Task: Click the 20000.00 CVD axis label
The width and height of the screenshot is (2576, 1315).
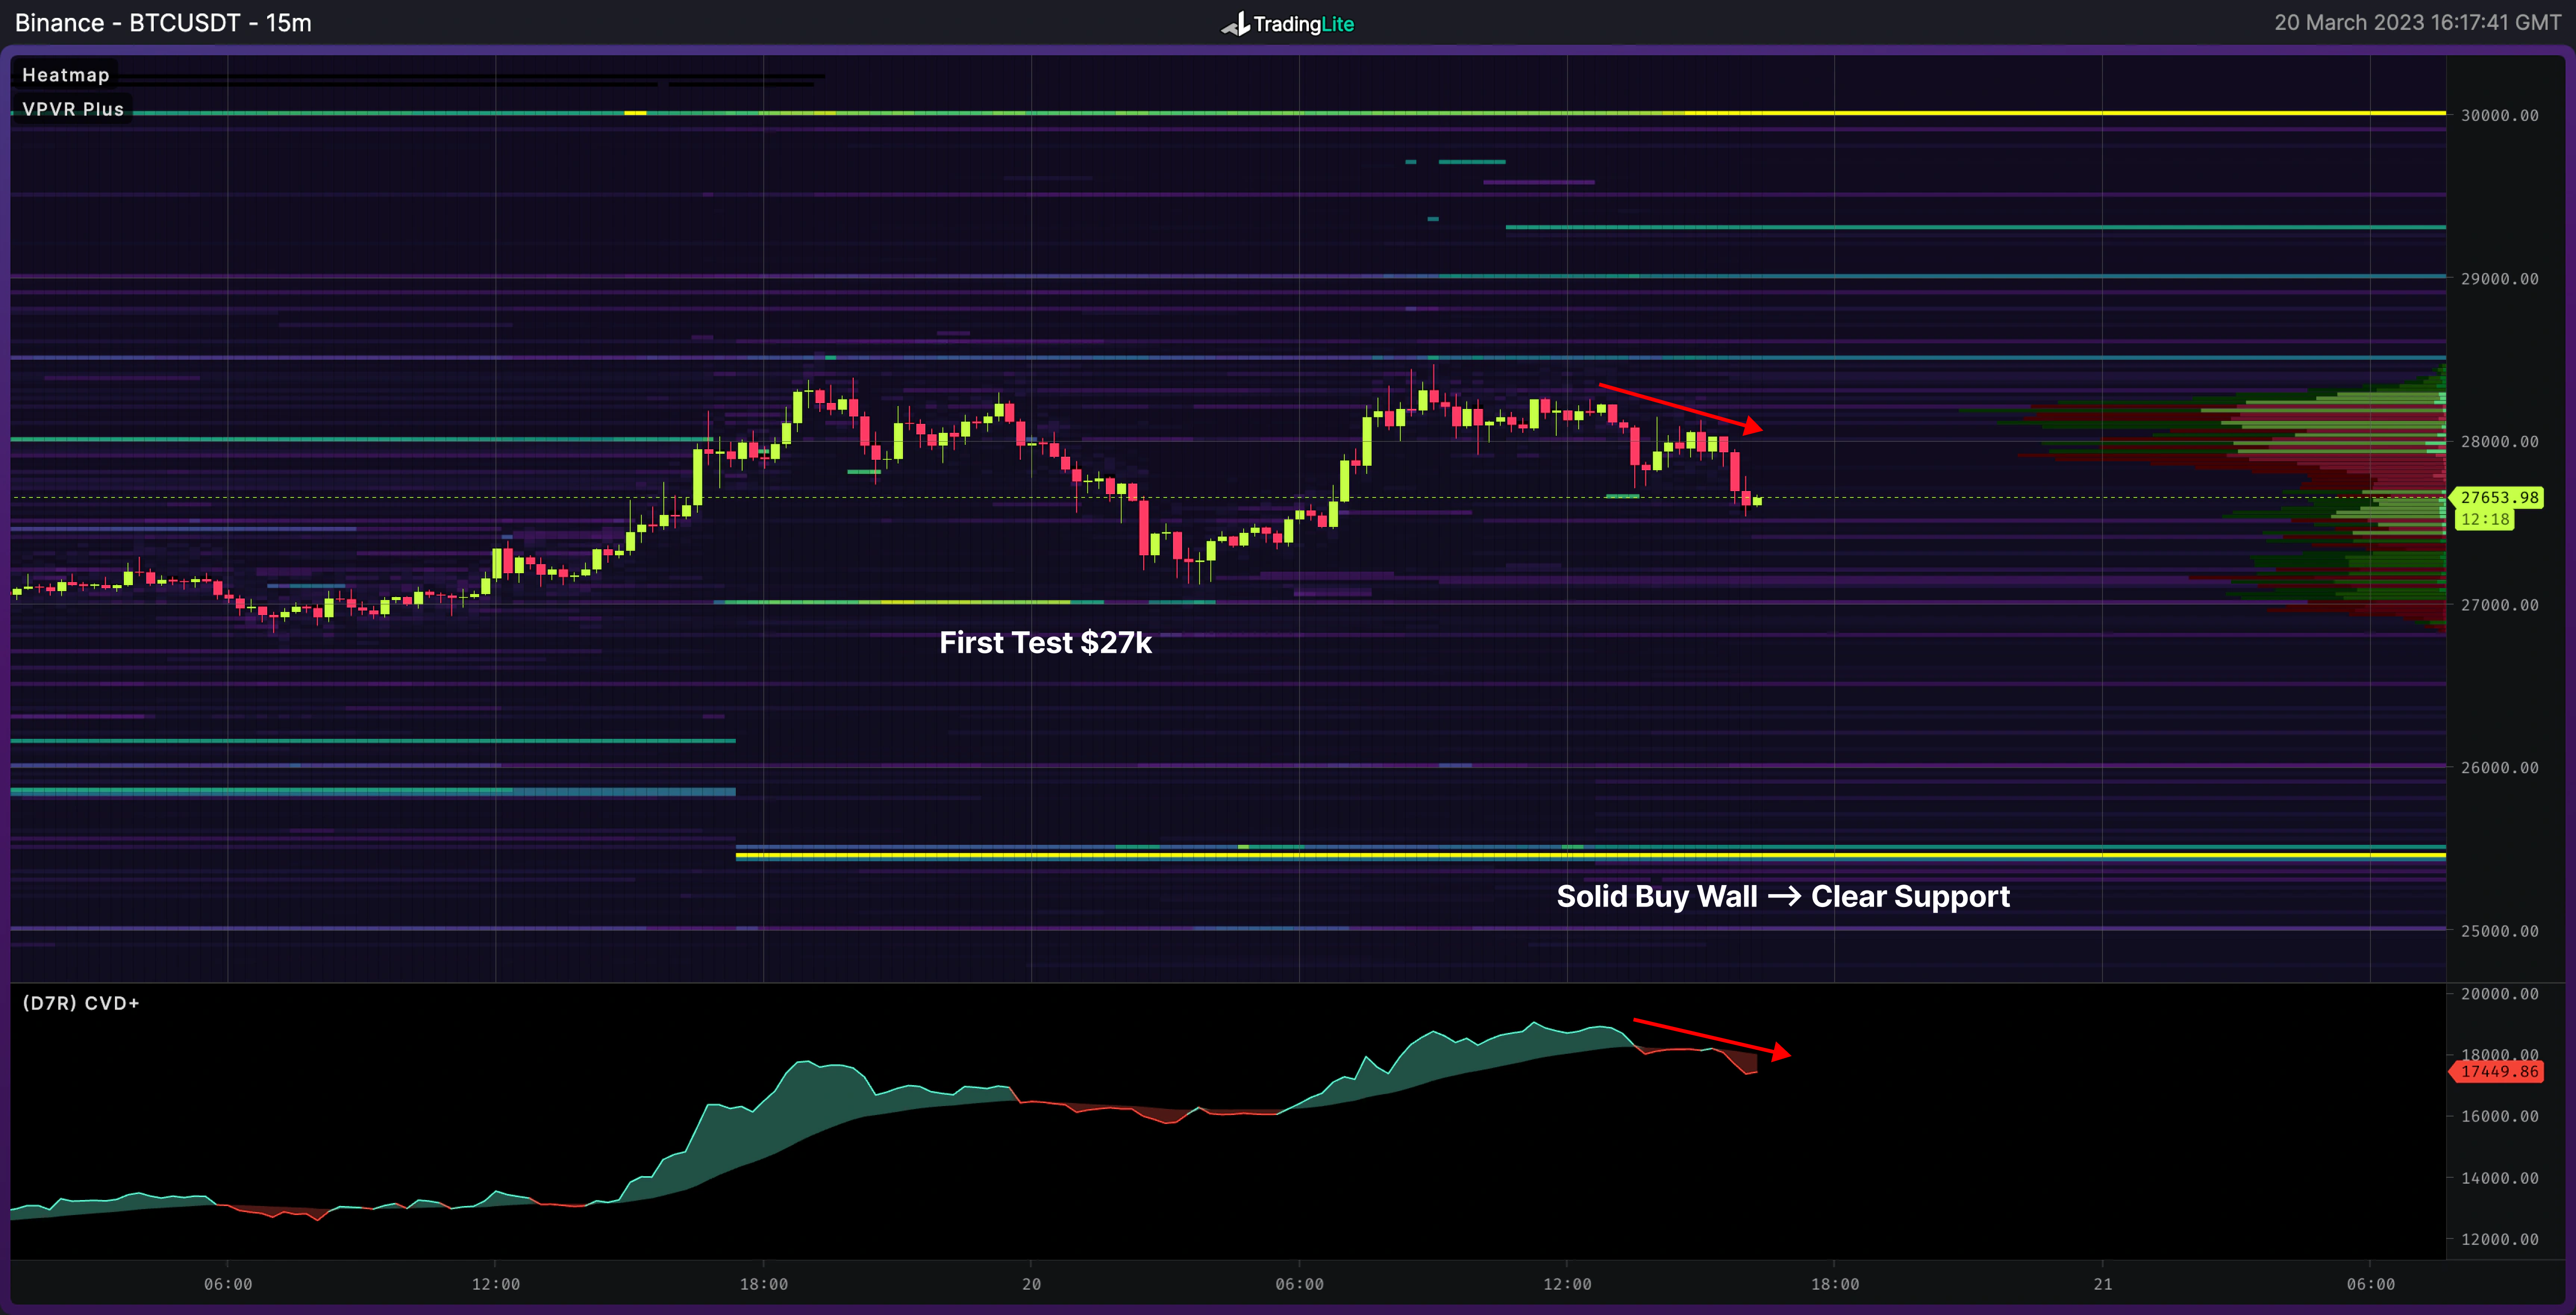Action: (2499, 993)
